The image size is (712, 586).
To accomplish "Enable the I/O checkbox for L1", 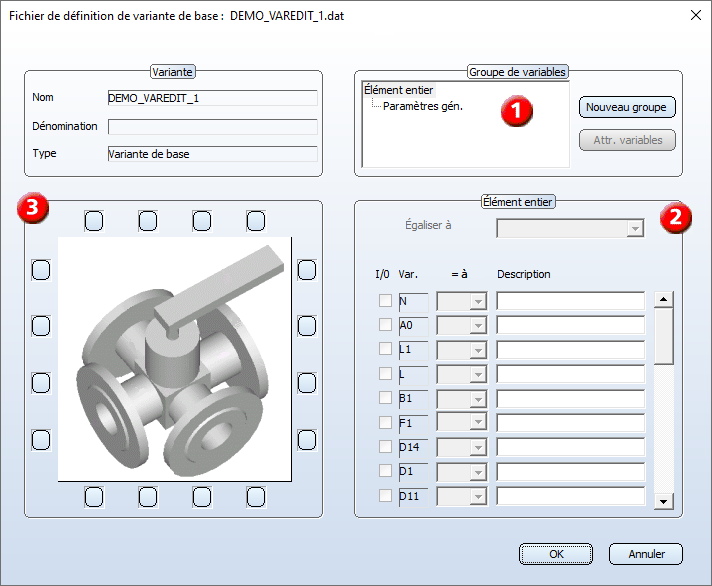I will coord(385,349).
